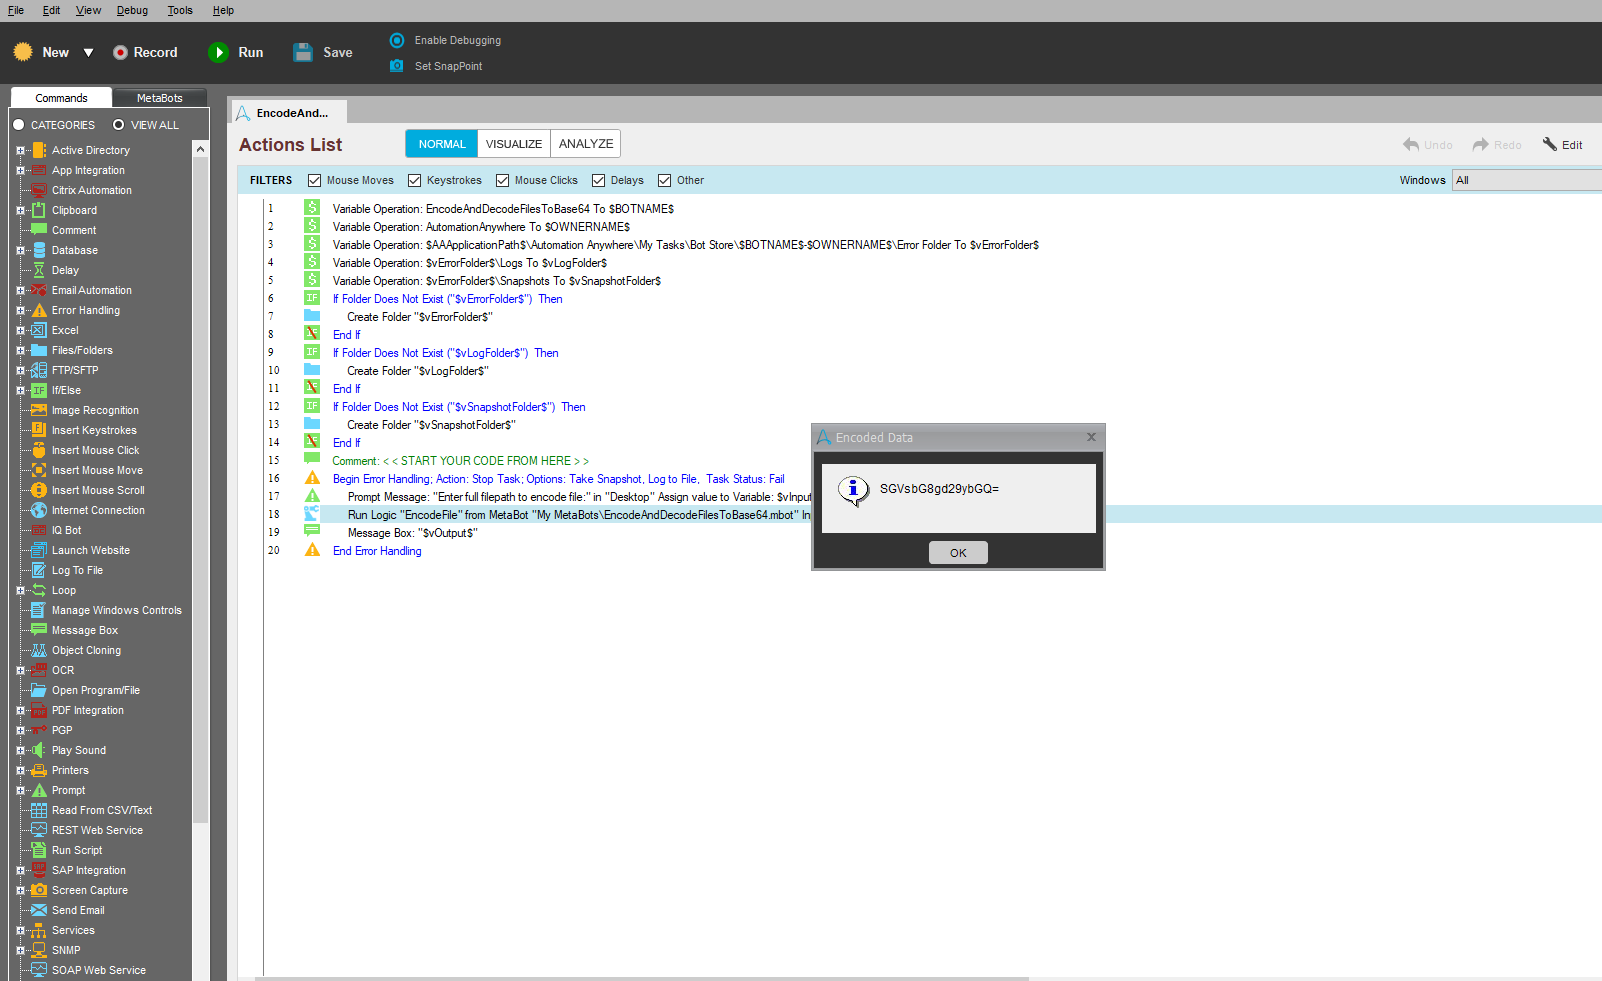1602x981 pixels.
Task: Select the Files/Folders command icon
Action: tap(39, 350)
